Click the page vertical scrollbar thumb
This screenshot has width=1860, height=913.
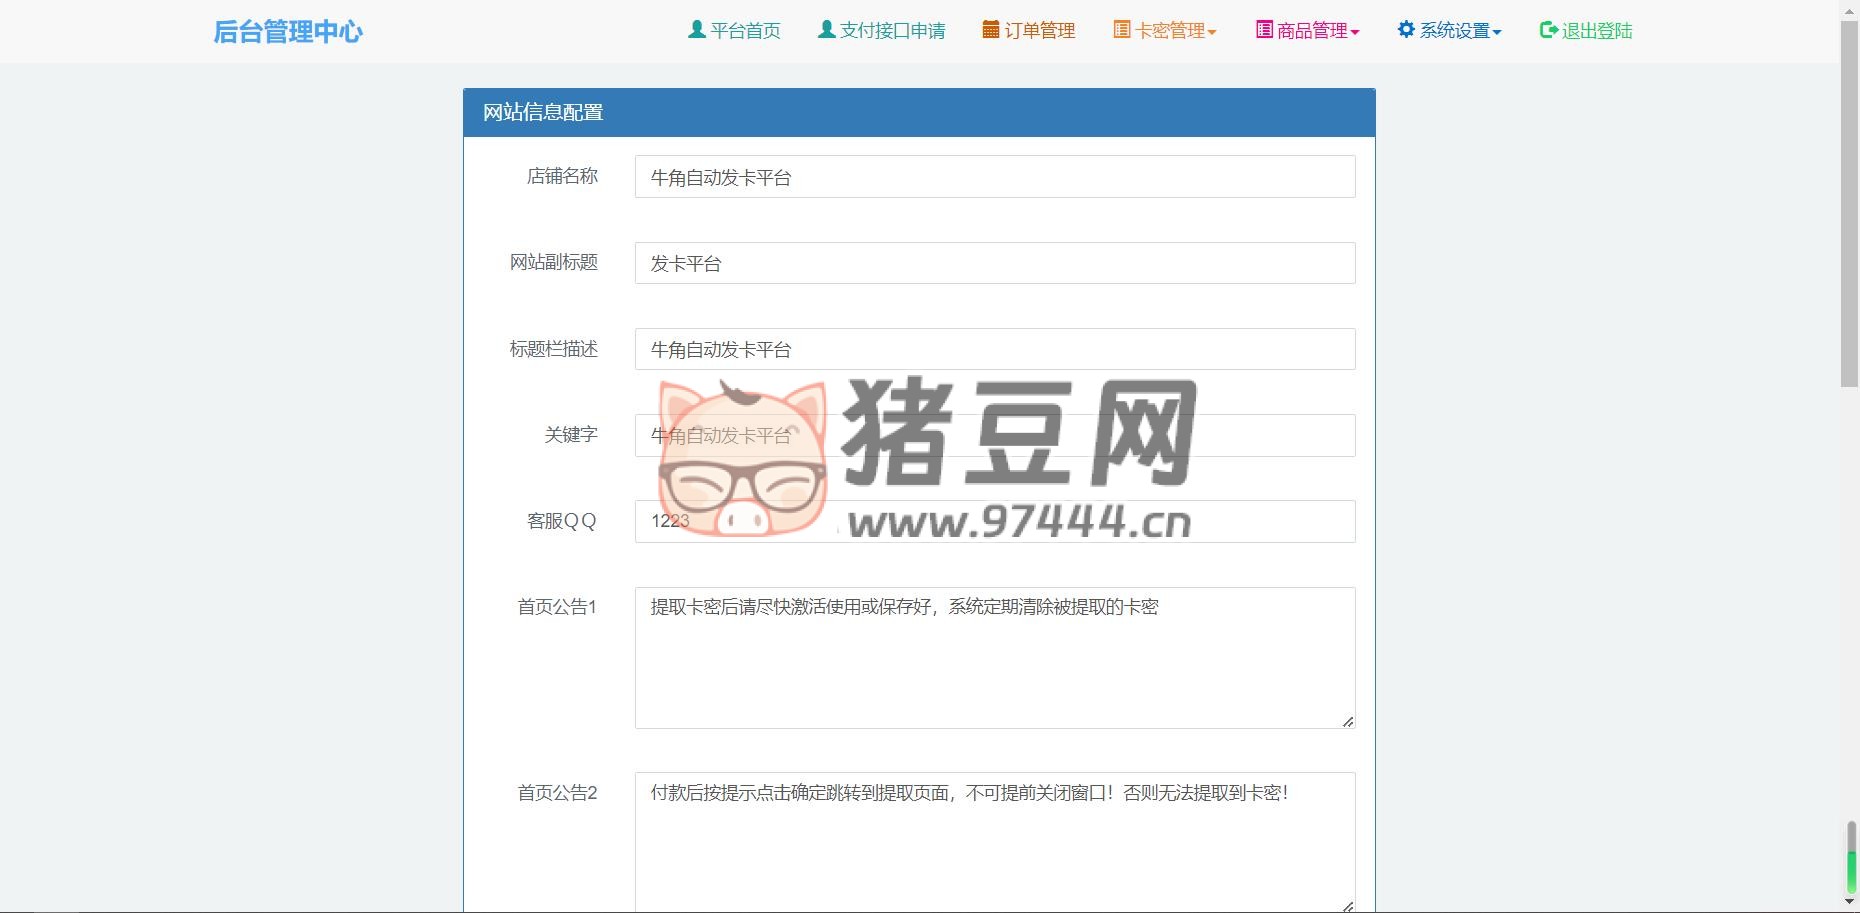1849,203
